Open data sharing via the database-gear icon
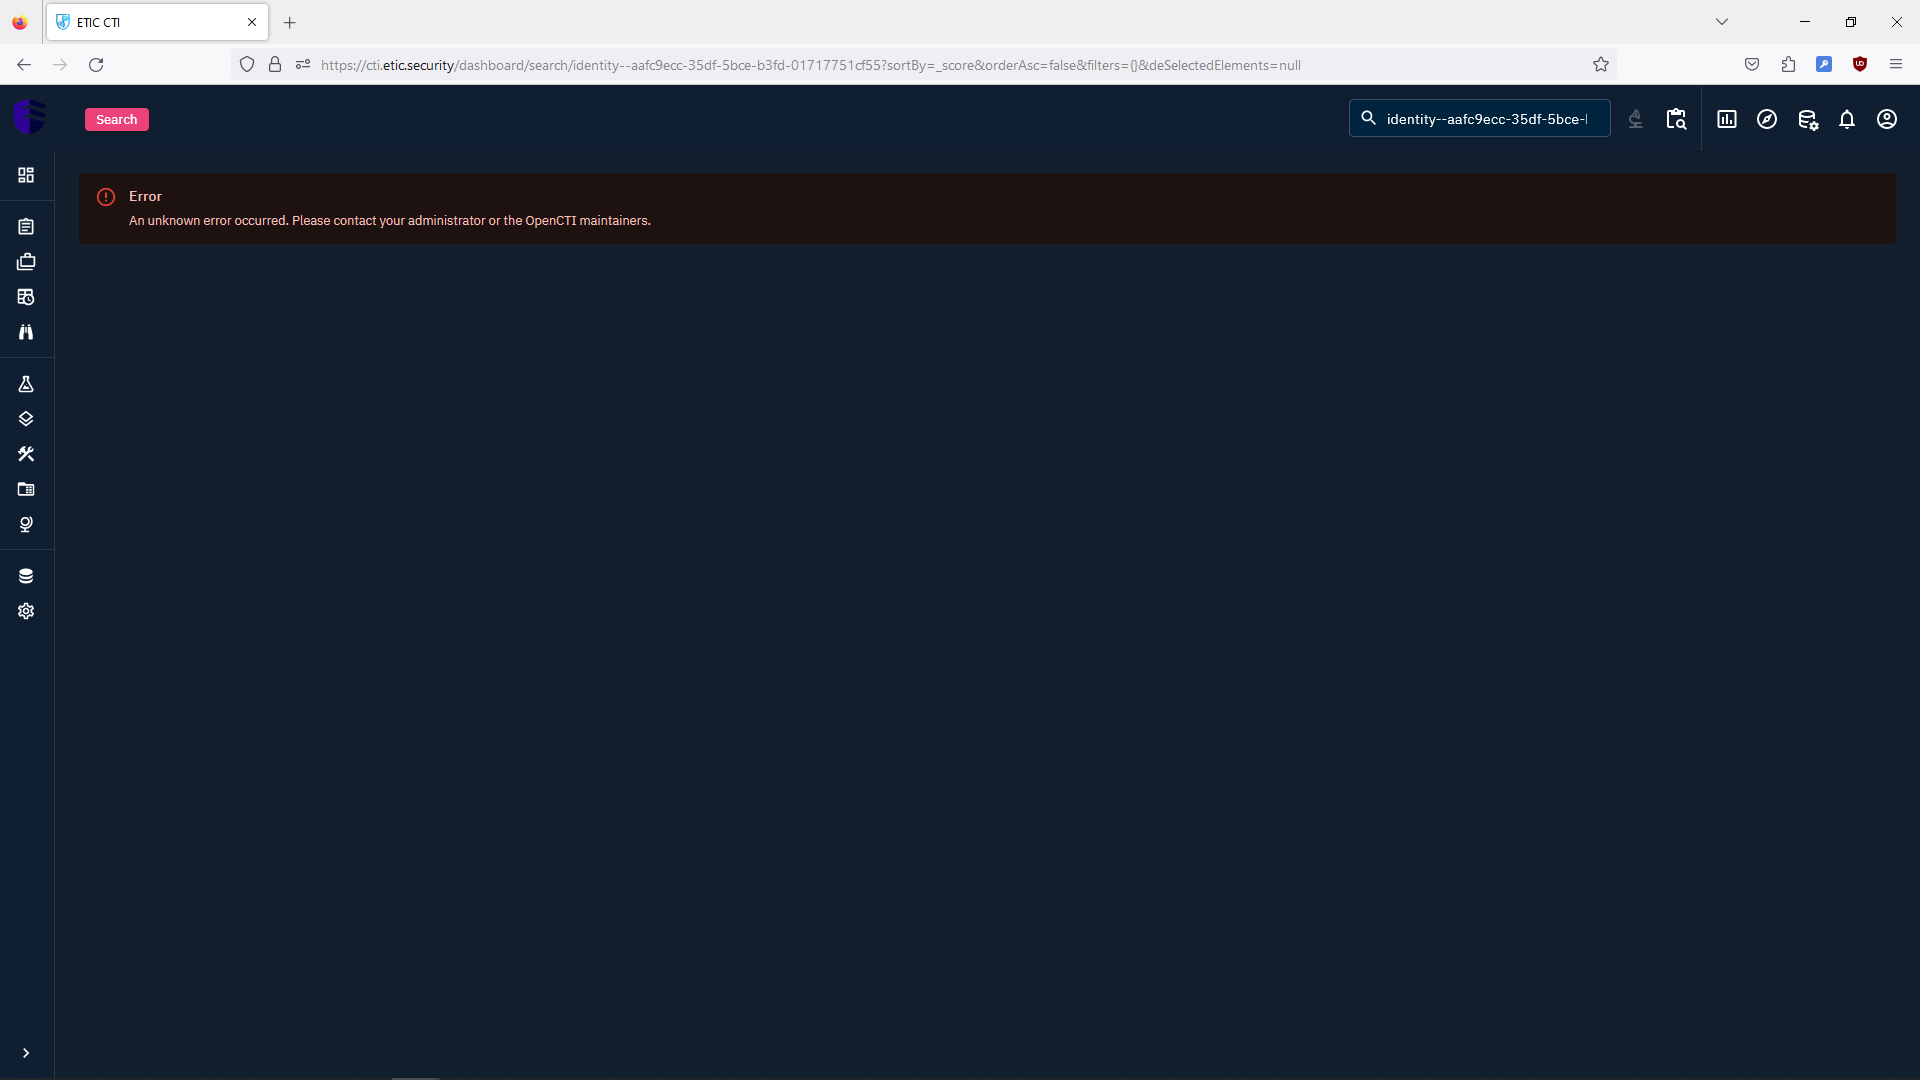This screenshot has height=1080, width=1920. tap(1808, 119)
